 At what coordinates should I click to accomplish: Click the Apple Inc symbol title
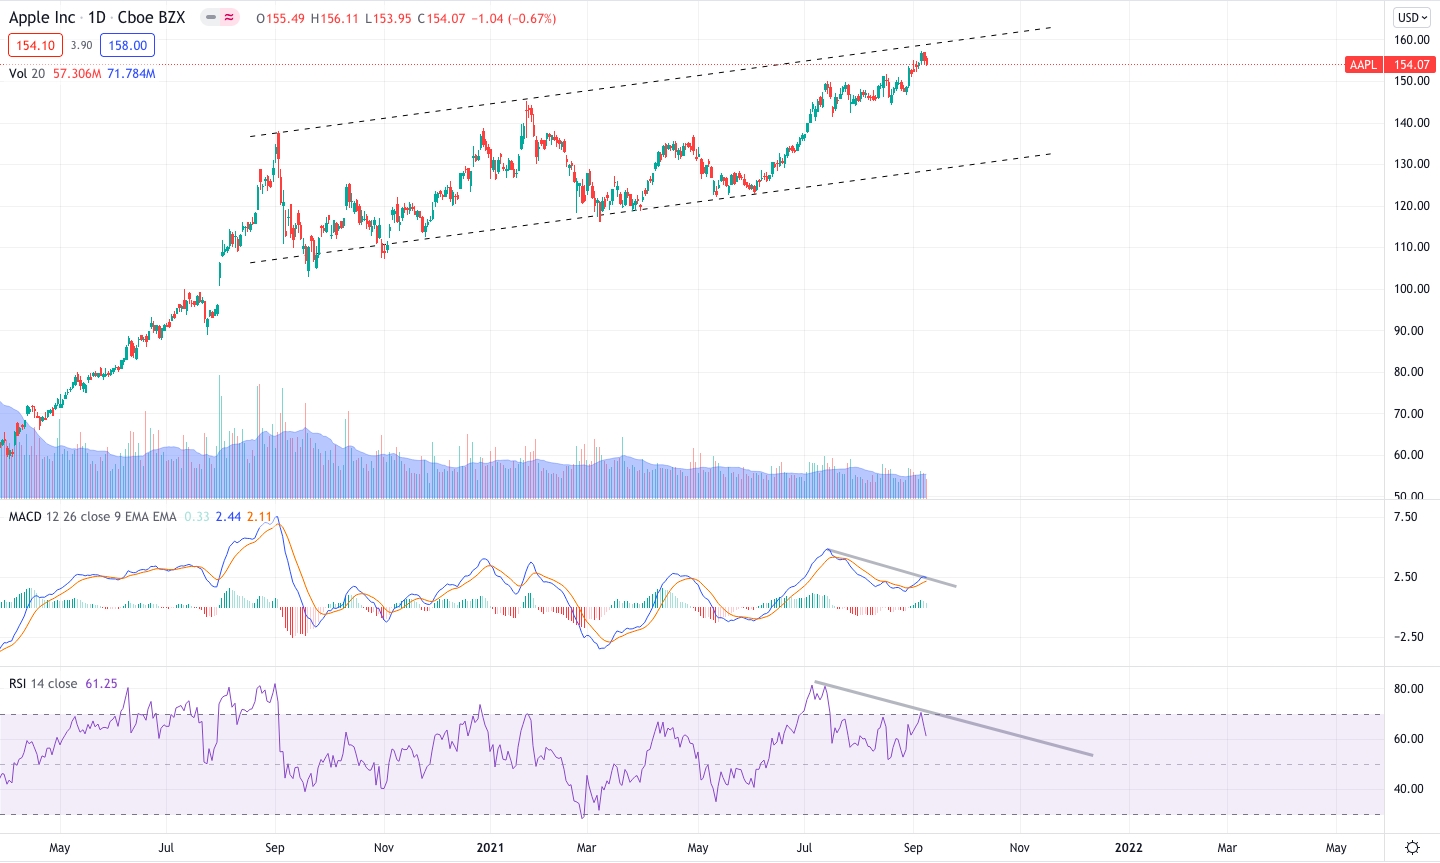42,18
